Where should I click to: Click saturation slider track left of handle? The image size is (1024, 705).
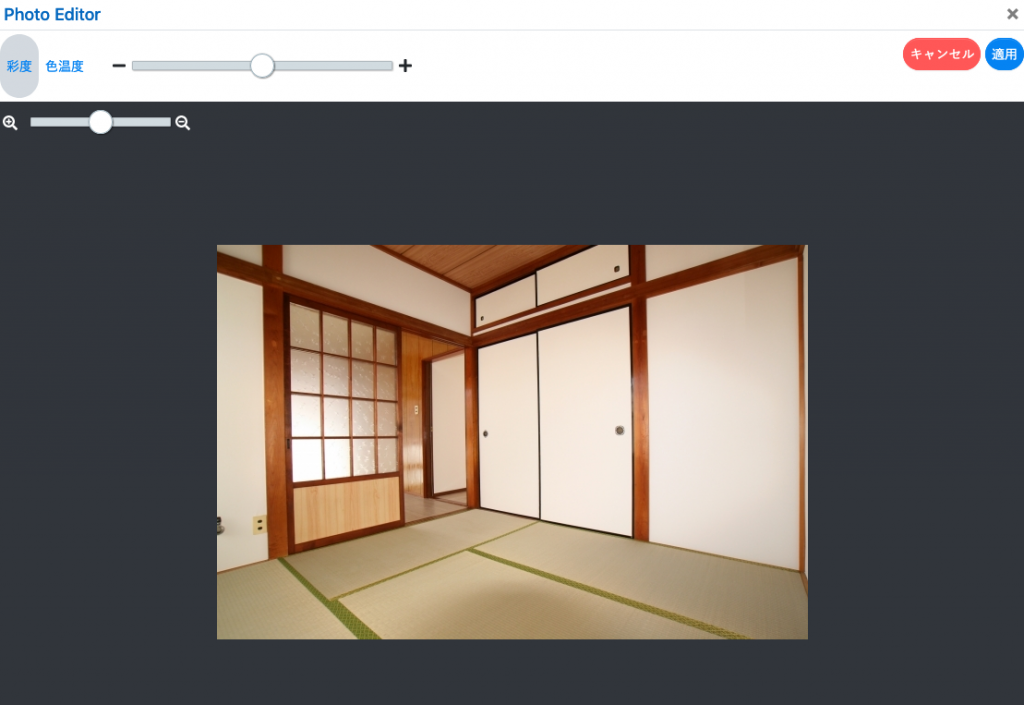pyautogui.click(x=190, y=66)
